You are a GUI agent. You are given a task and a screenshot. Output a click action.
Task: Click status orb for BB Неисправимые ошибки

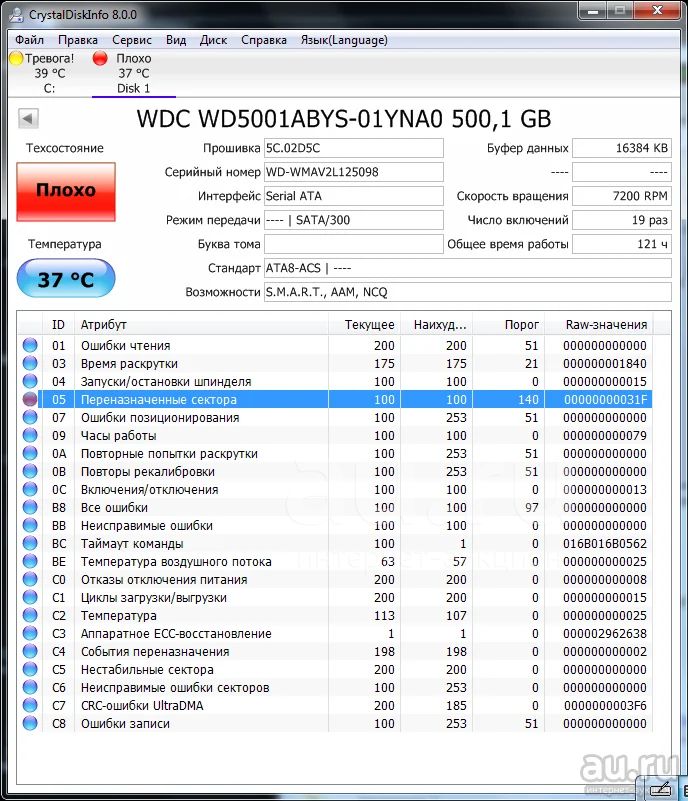(30, 525)
